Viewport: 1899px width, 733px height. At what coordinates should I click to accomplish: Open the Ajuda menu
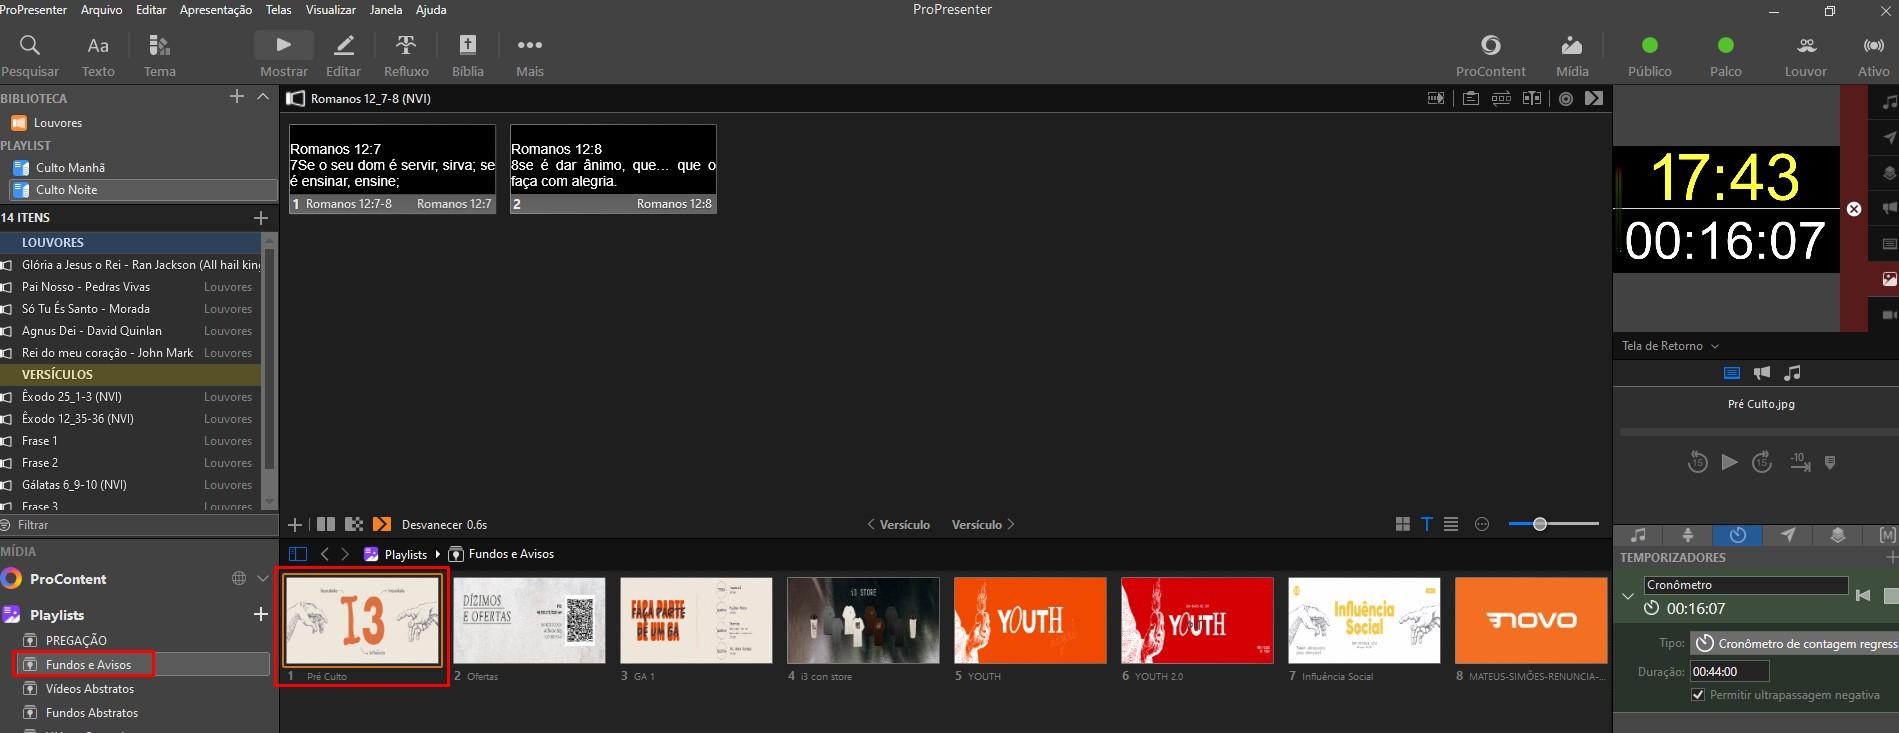[431, 10]
